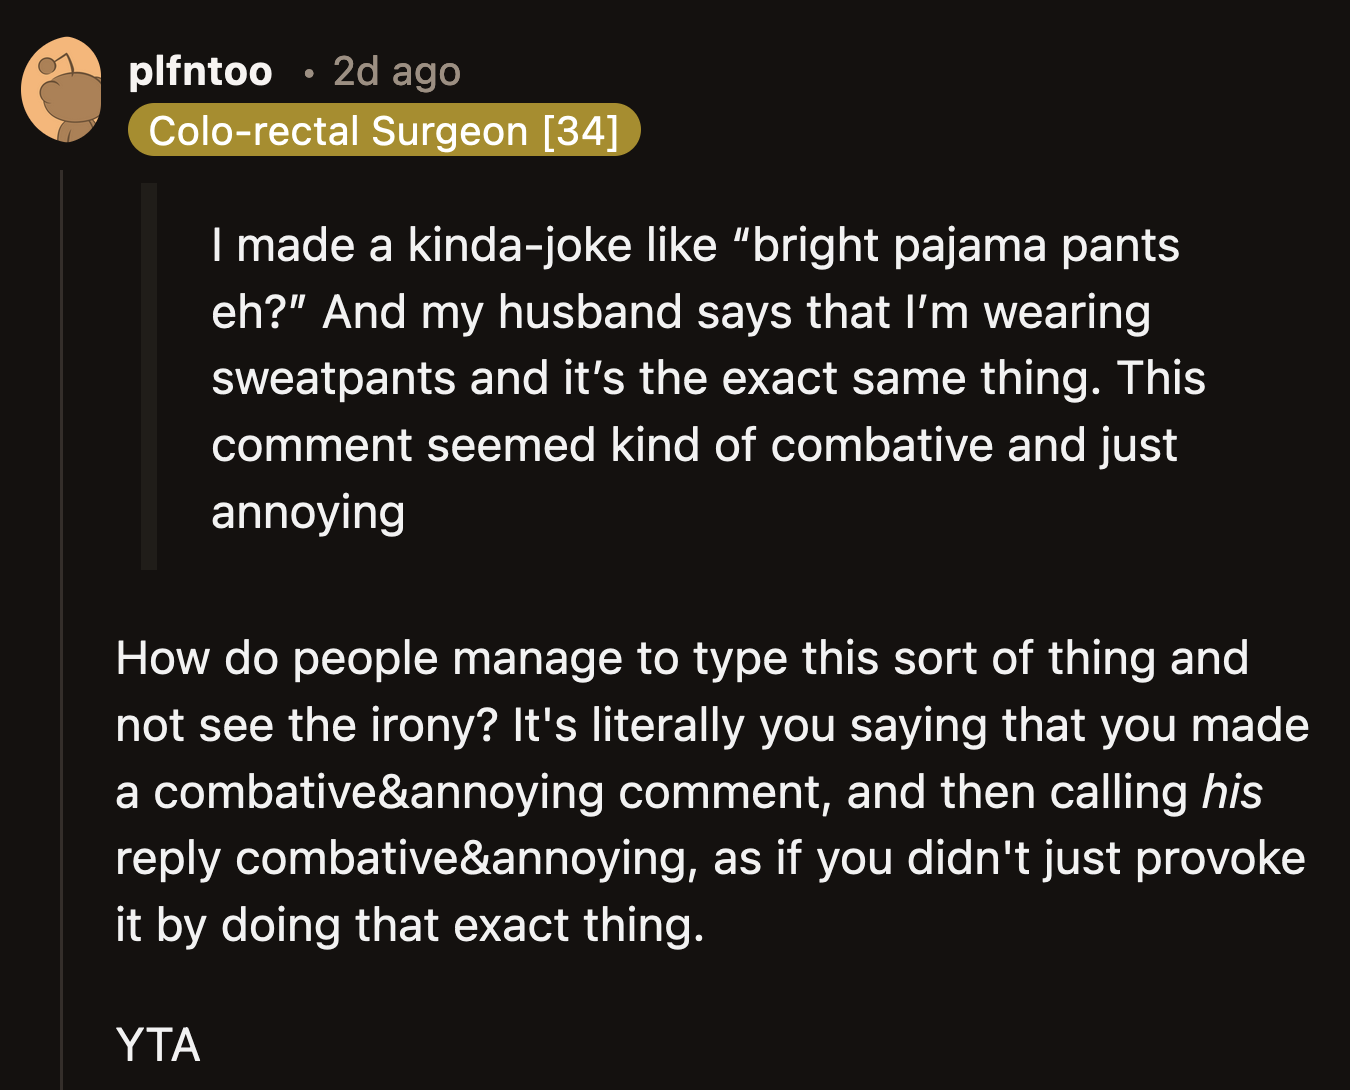Click the 2d ago timestamp
1350x1090 pixels.
[396, 72]
